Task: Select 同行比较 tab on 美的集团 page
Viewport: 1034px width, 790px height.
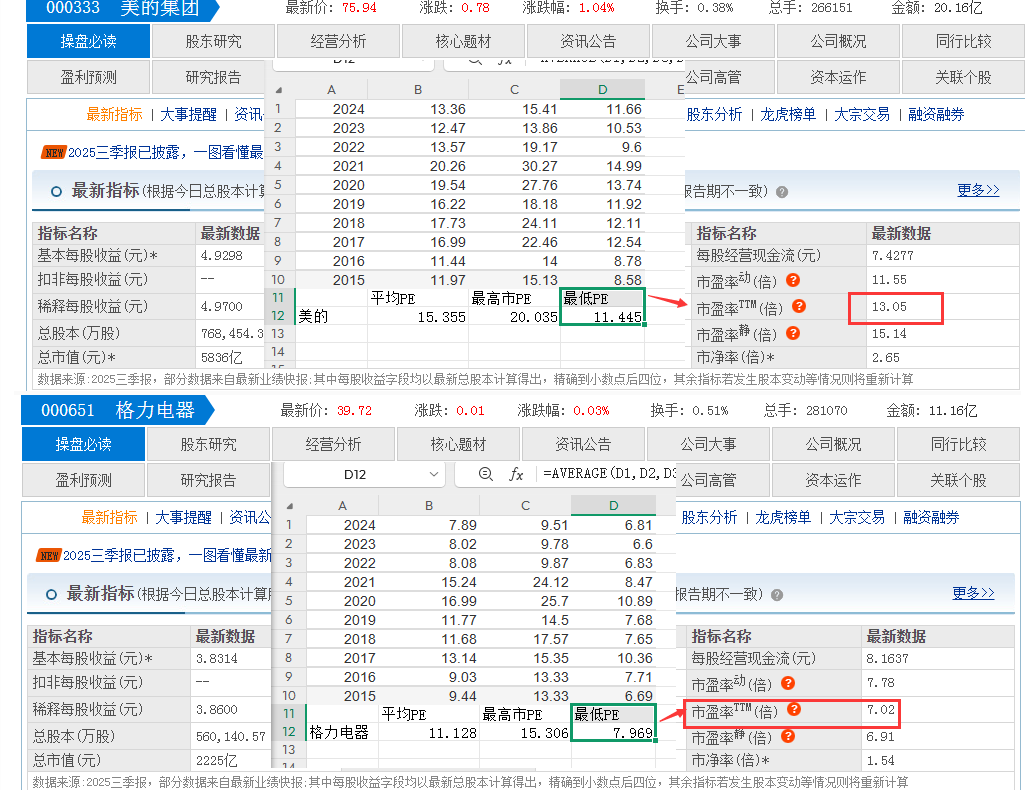Action: pos(963,42)
